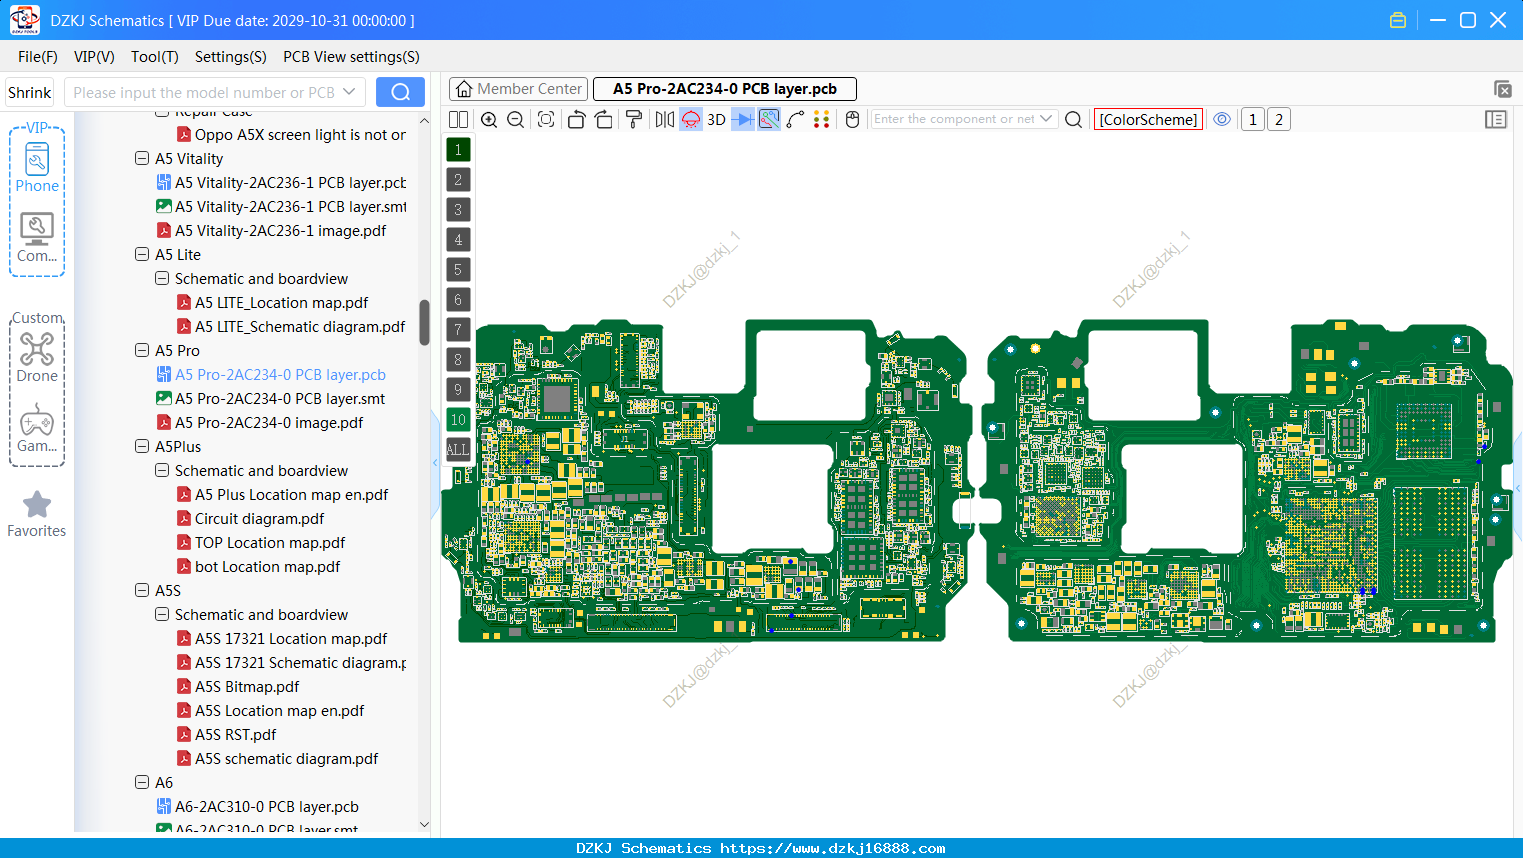Viewport: 1523px width, 858px height.
Task: Rotate the board counter-clockwise
Action: pyautogui.click(x=576, y=120)
